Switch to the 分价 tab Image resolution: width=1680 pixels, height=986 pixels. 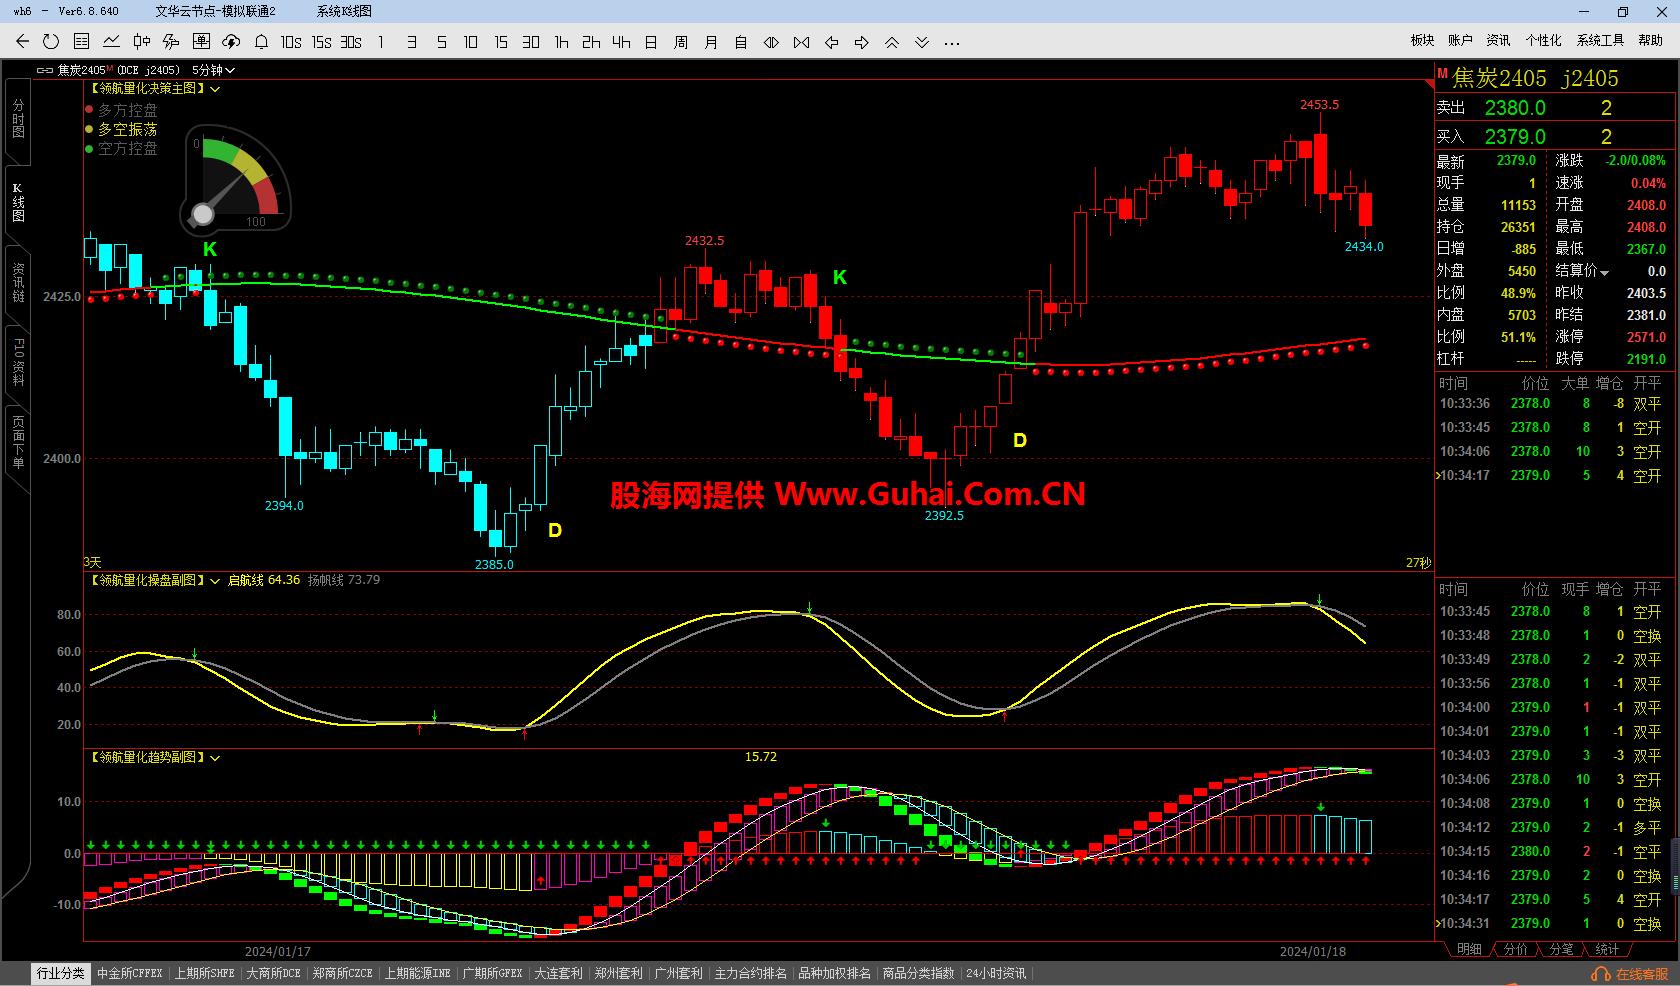tap(1516, 949)
